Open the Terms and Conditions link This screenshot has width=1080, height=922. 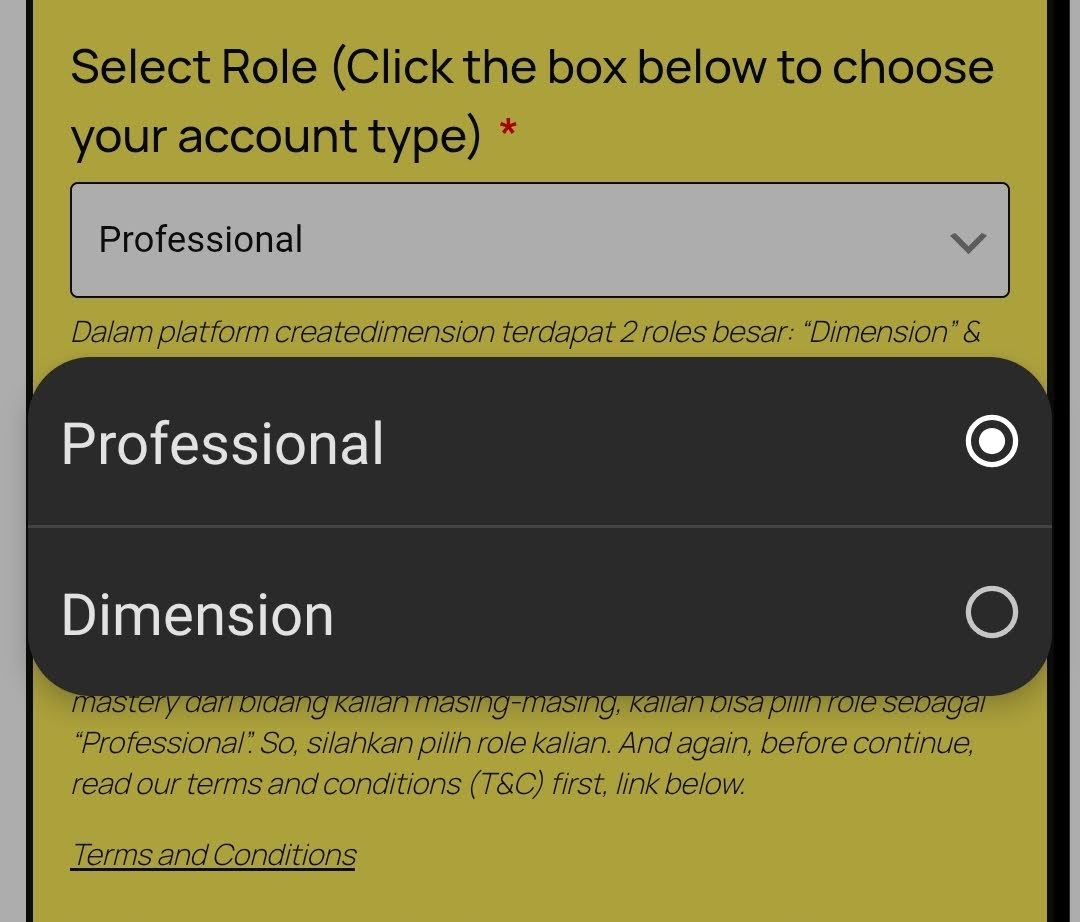(x=213, y=855)
